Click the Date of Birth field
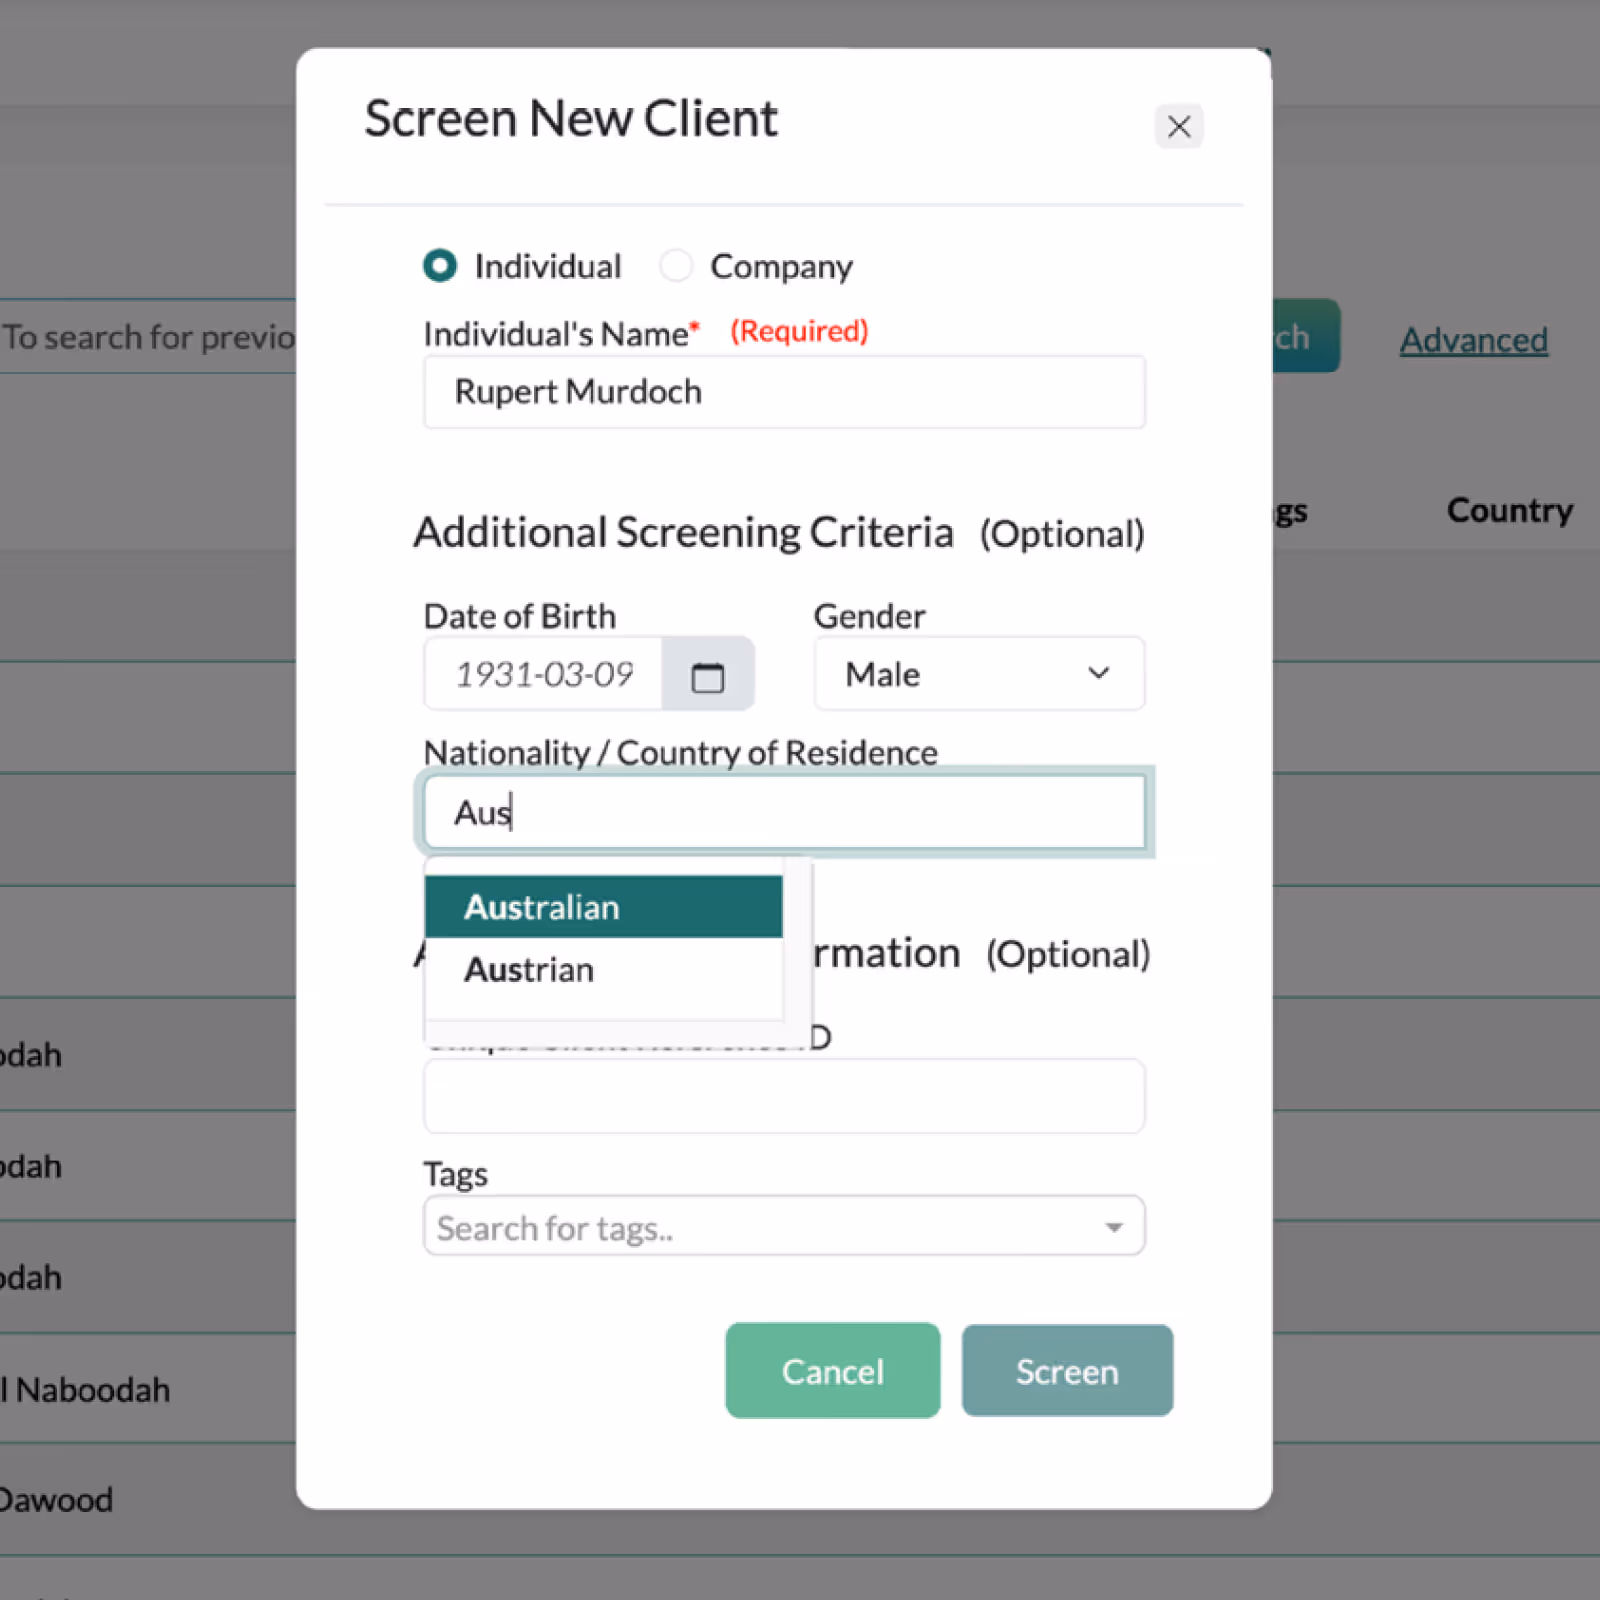 [543, 675]
